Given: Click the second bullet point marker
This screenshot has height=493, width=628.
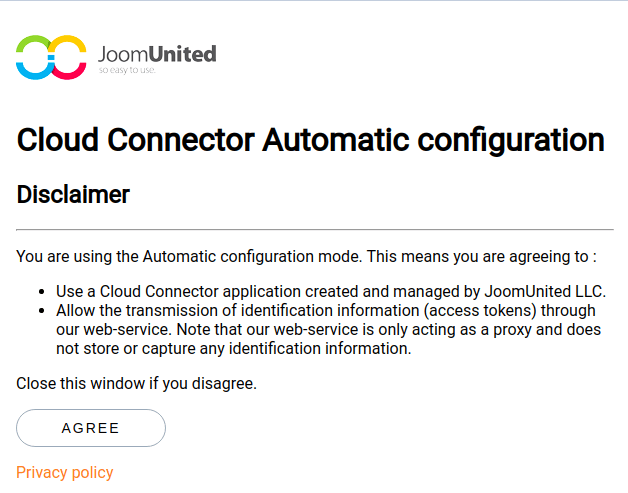Looking at the screenshot, I should (41, 311).
